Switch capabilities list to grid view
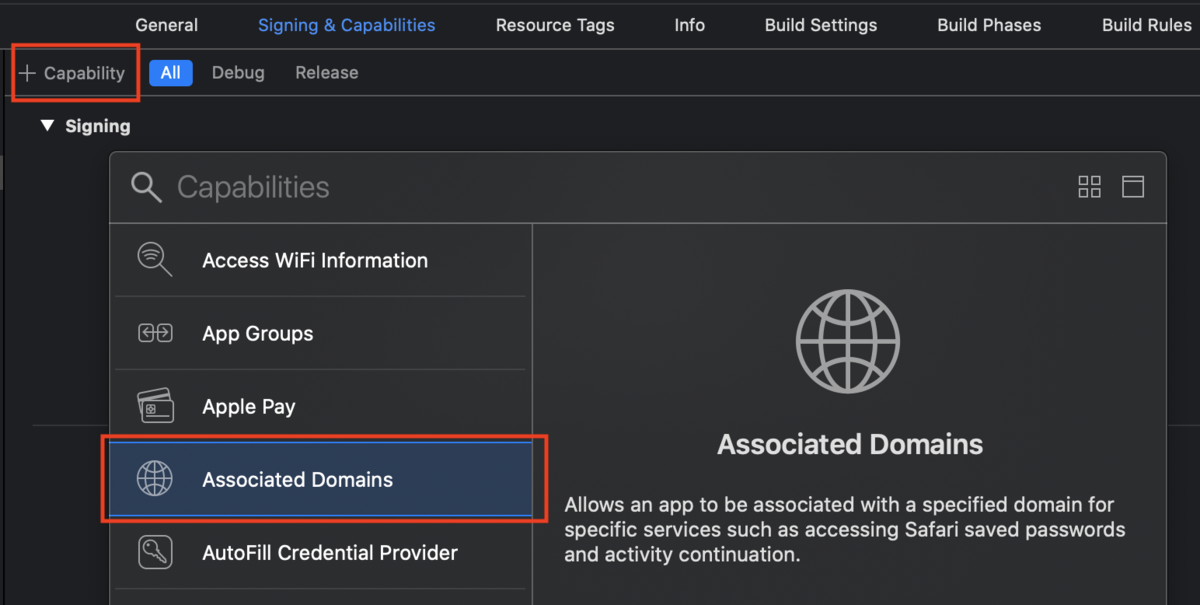Viewport: 1200px width, 605px height. 1089,187
